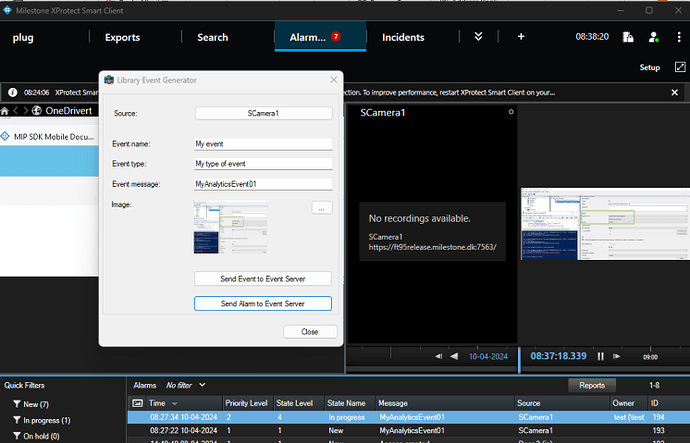Viewport: 690px width, 443px height.
Task: Open the No filter dropdown
Action: (x=185, y=385)
